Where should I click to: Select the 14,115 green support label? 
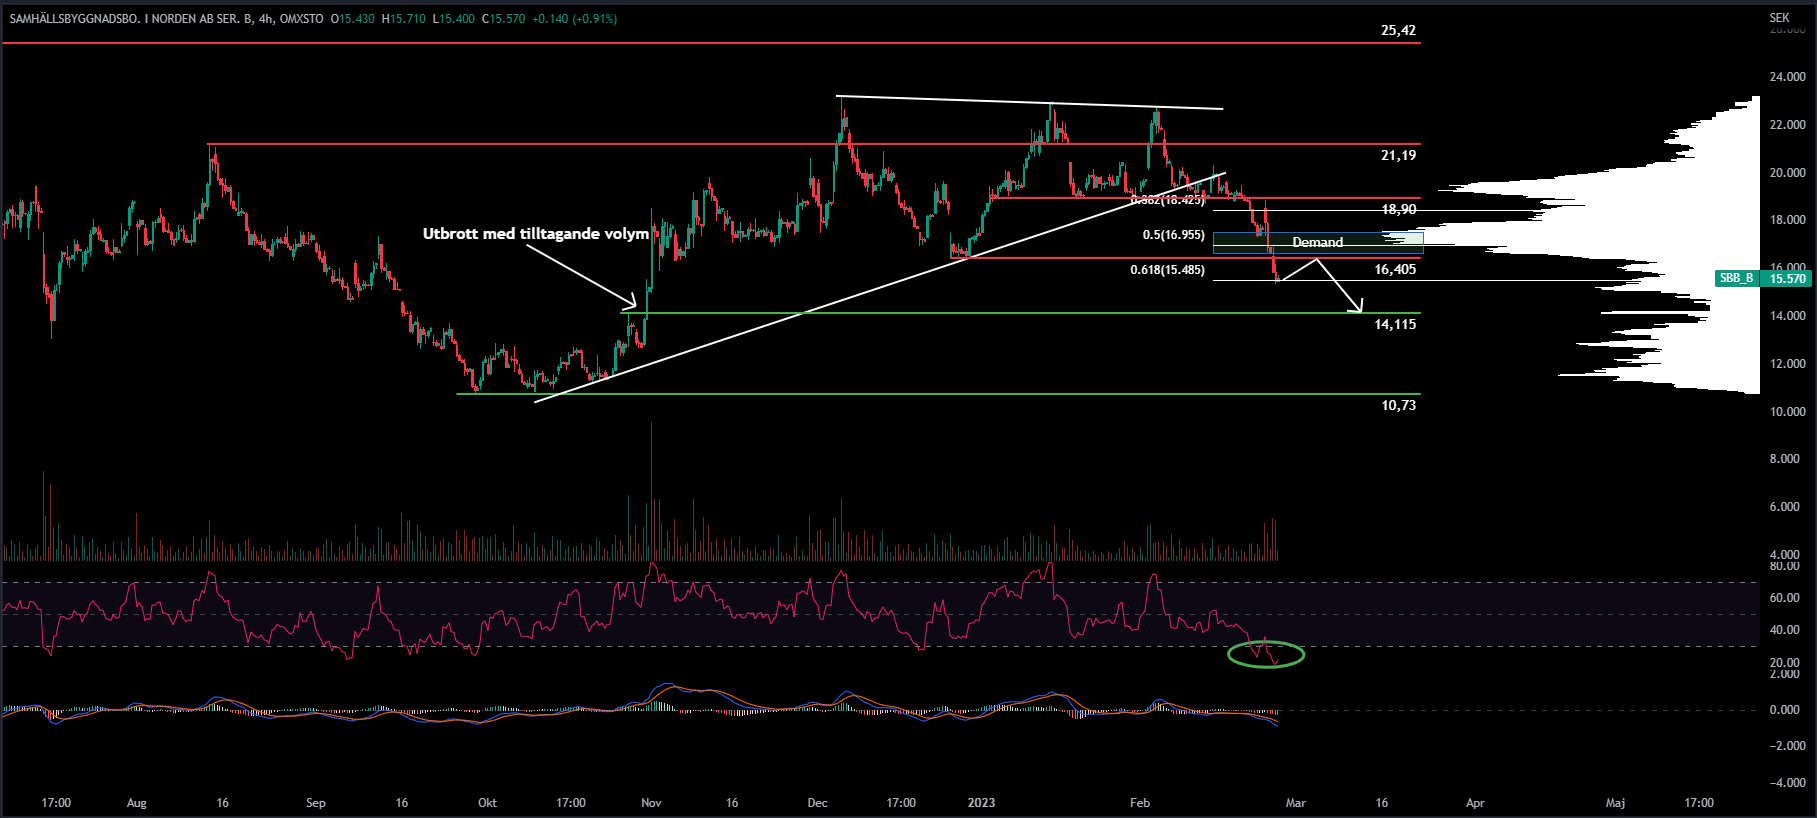(1395, 324)
